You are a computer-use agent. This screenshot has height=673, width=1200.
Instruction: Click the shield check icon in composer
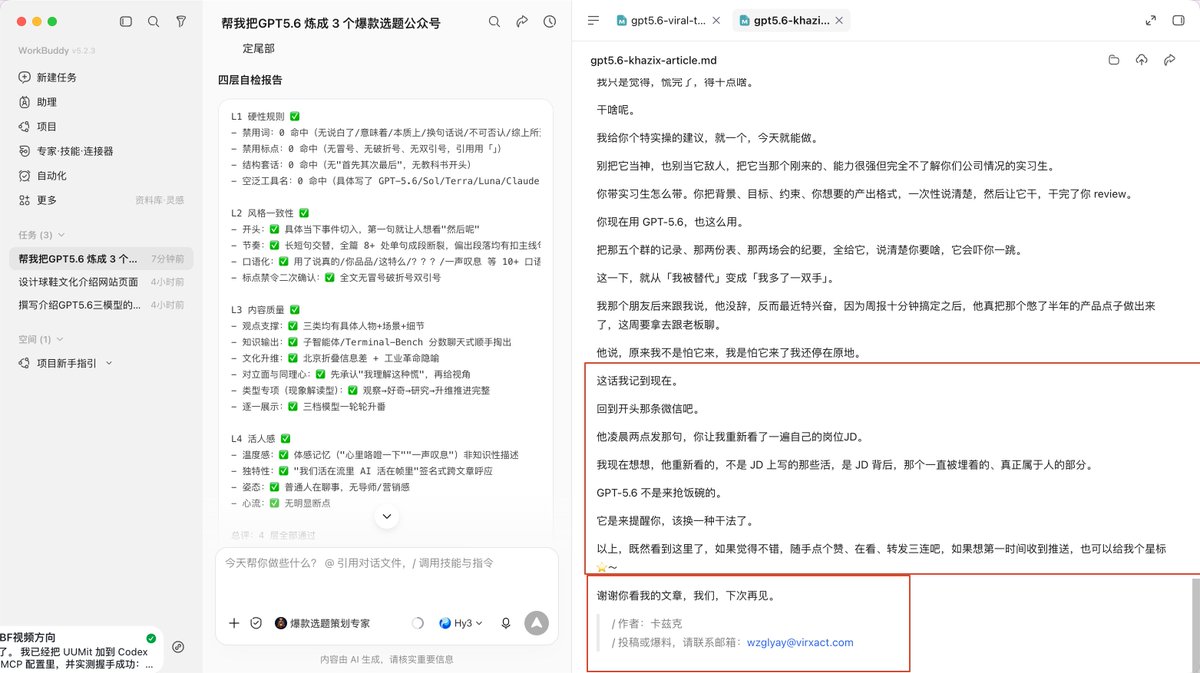tap(256, 623)
